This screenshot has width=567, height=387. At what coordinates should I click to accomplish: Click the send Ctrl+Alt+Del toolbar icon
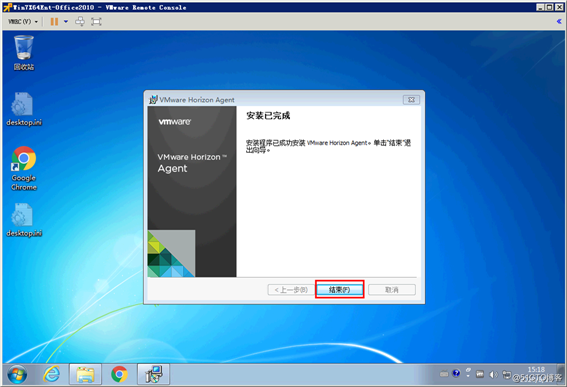point(80,22)
